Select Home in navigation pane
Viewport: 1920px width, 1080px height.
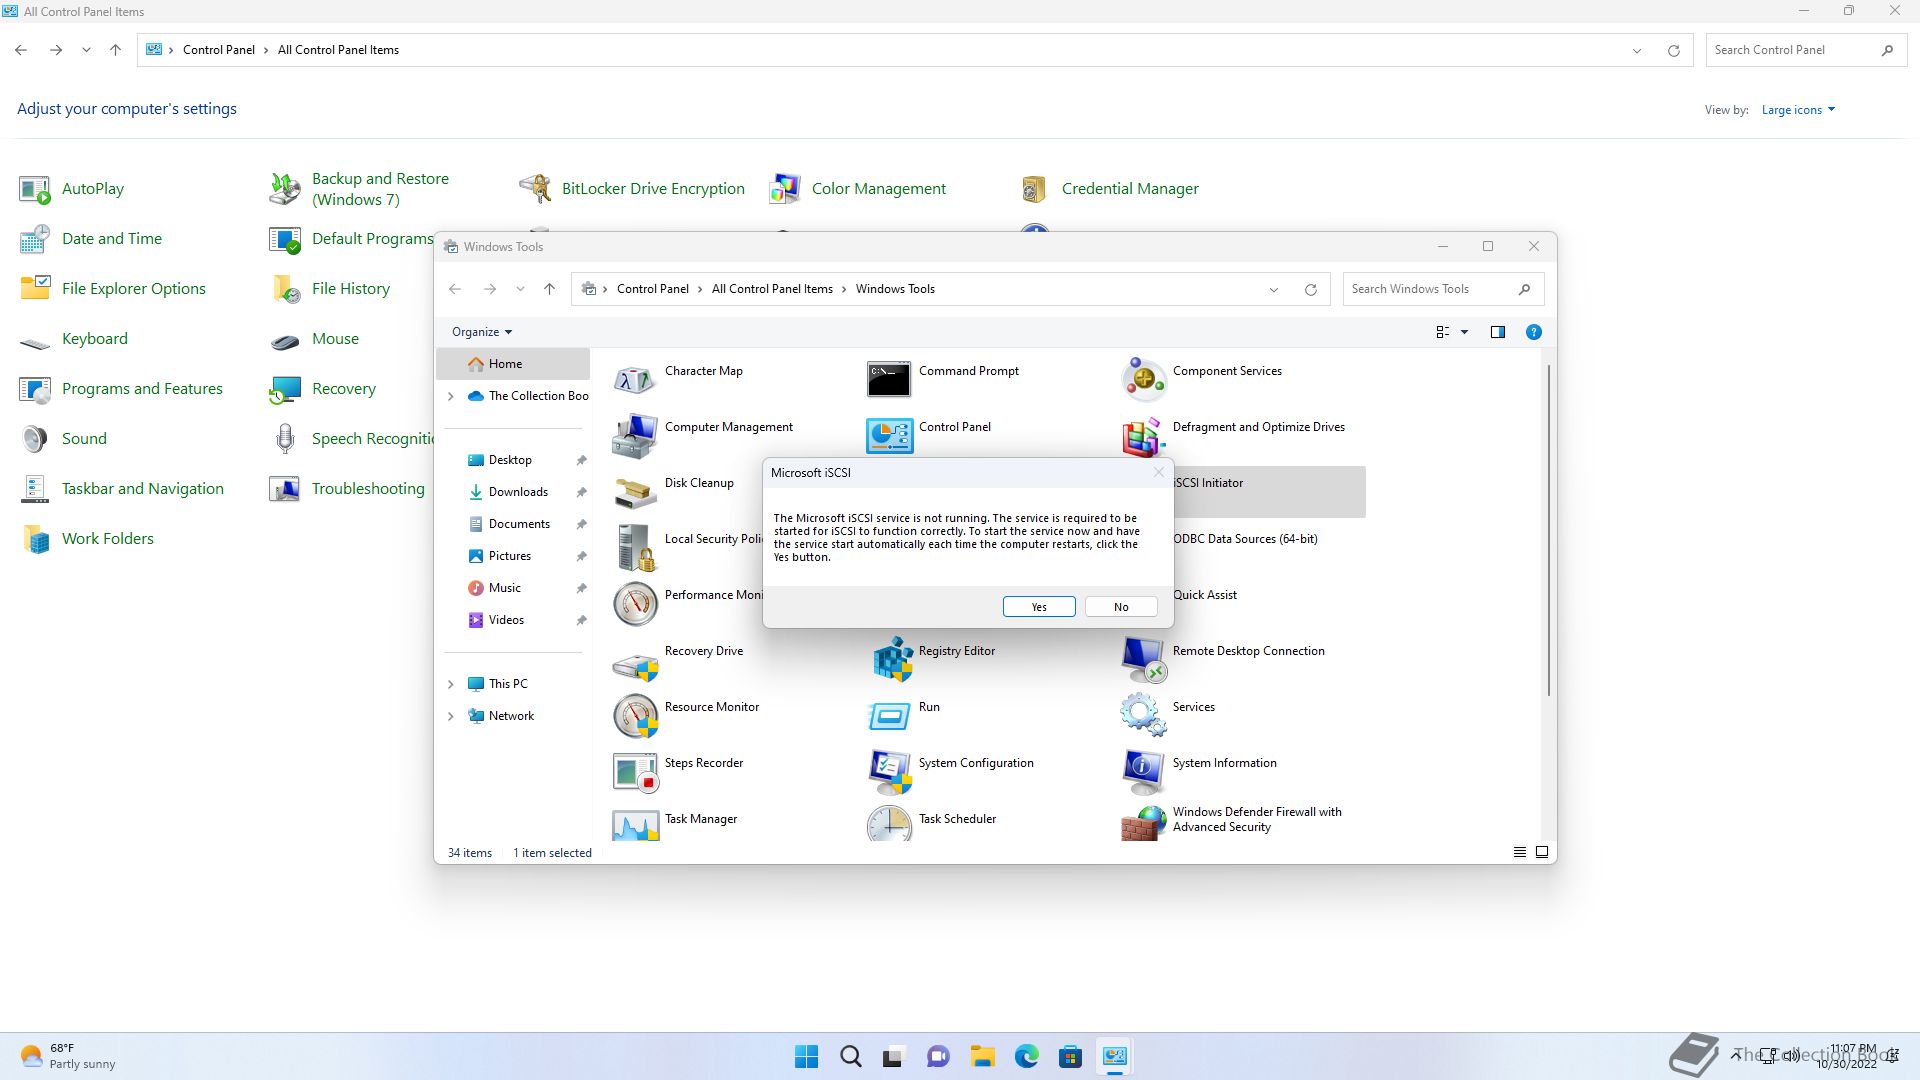click(513, 364)
